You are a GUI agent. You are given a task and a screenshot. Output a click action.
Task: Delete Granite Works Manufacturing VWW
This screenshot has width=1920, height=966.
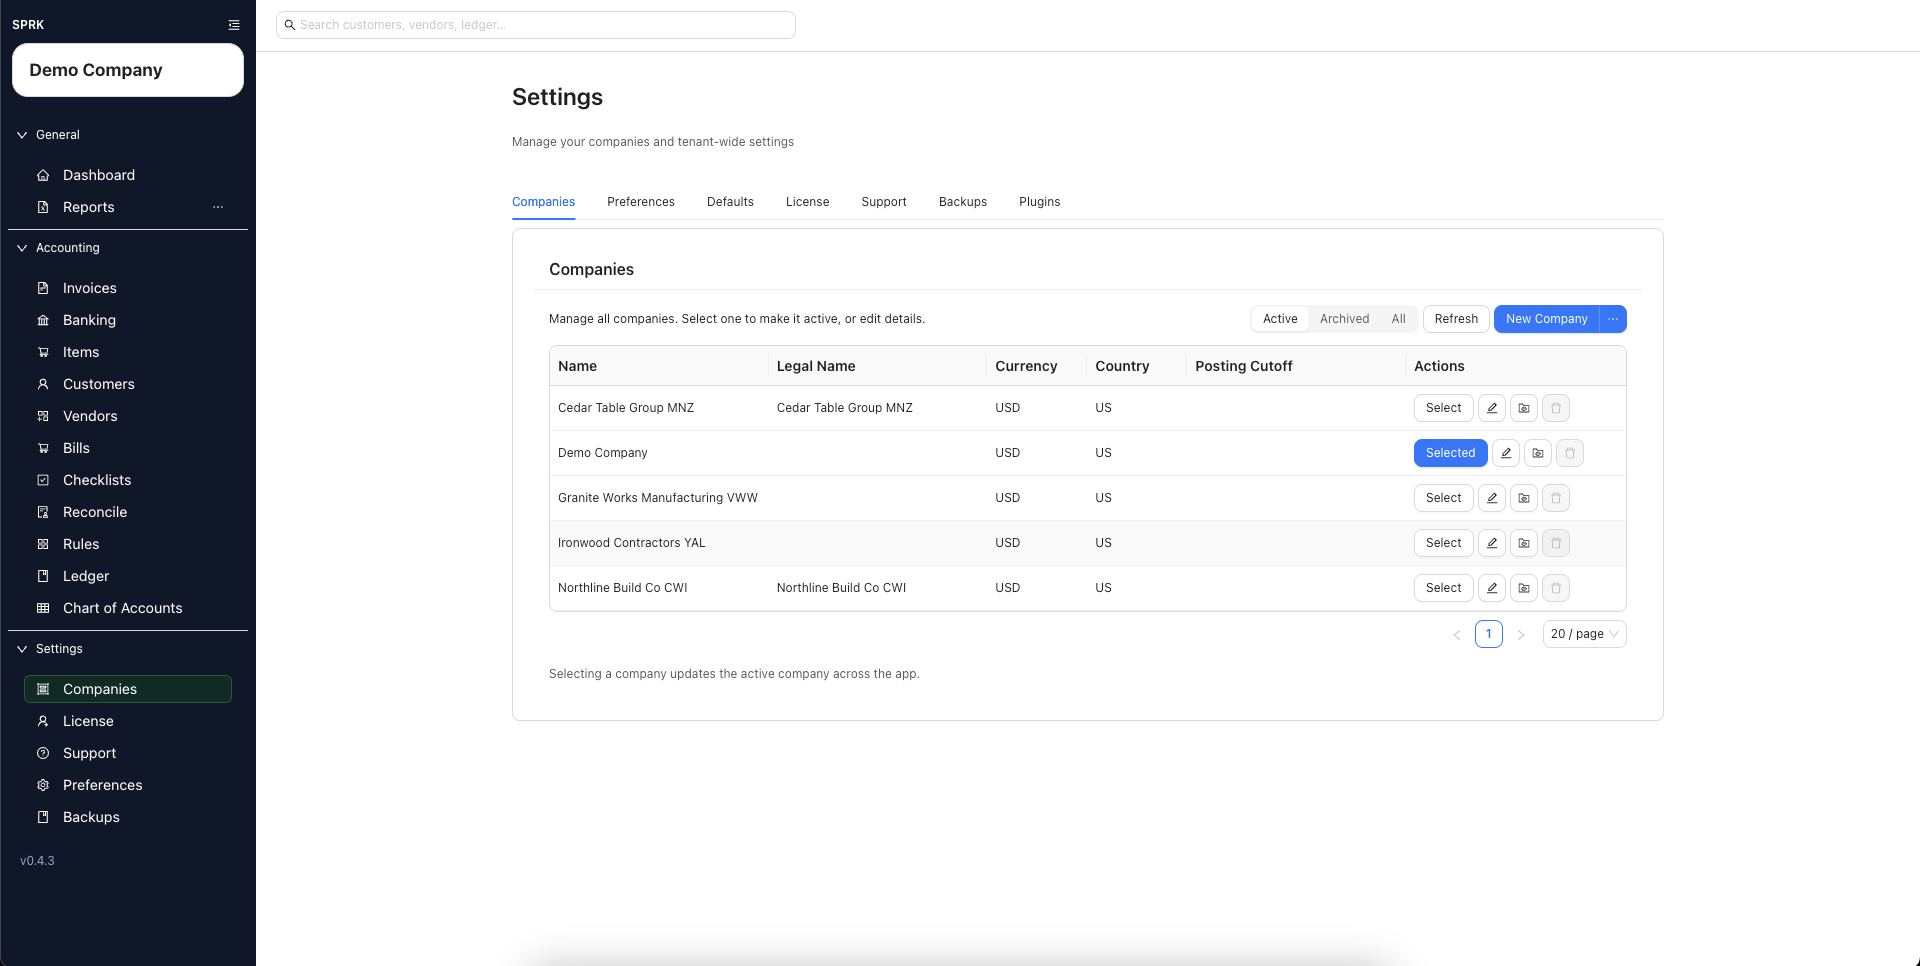point(1556,498)
